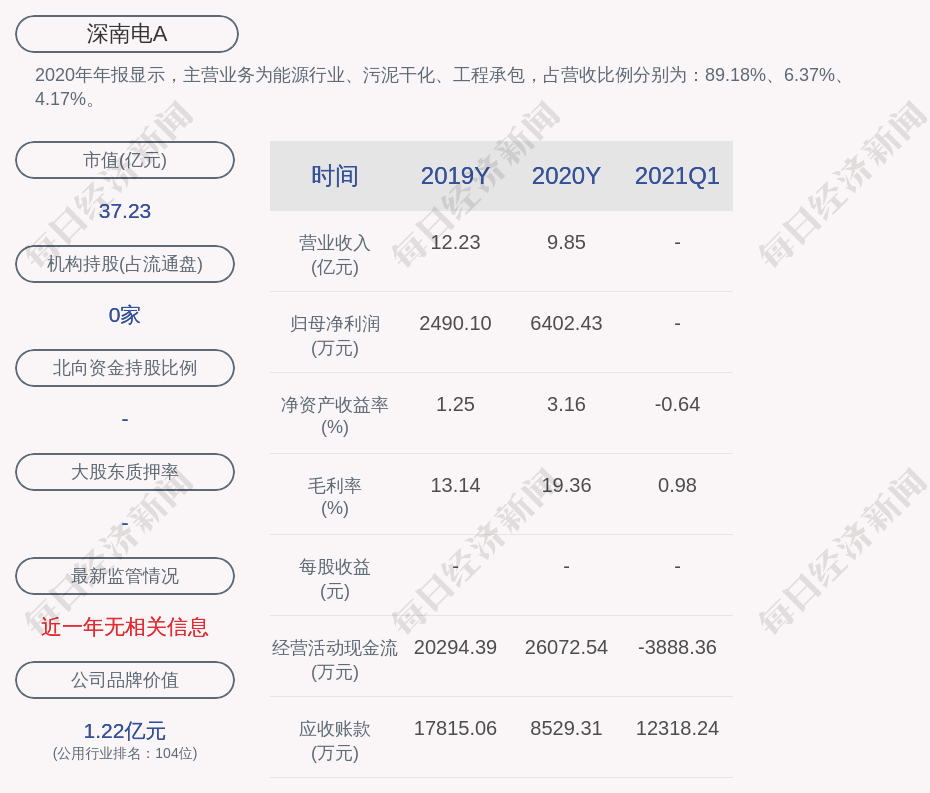Click the 净资产收益率(%) row label
This screenshot has height=793, width=930.
pos(335,416)
